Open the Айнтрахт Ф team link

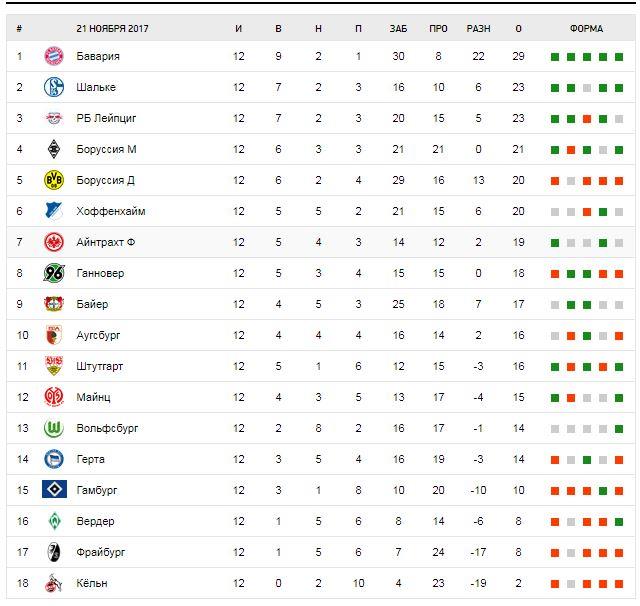click(x=104, y=242)
